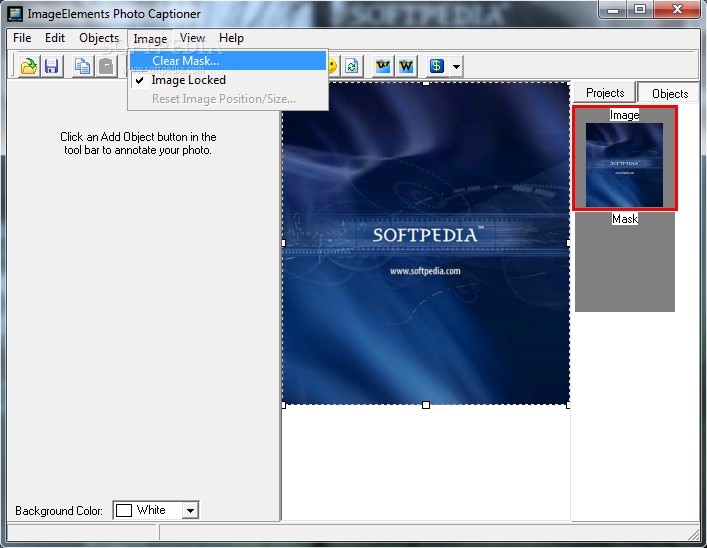707x548 pixels.
Task: Click the second watermark W icon
Action: [x=406, y=66]
